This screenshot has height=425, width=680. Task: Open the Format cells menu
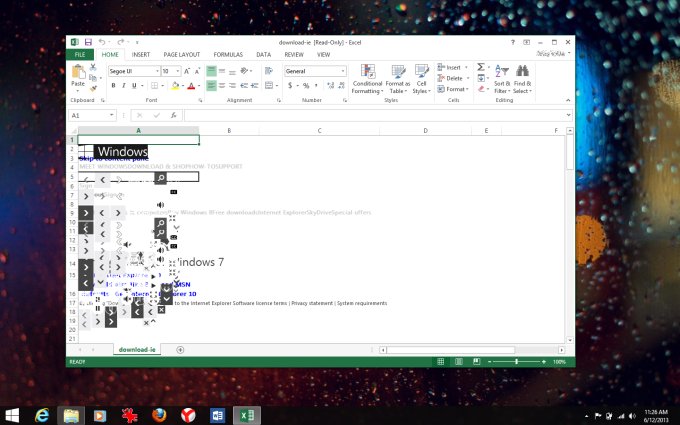453,89
